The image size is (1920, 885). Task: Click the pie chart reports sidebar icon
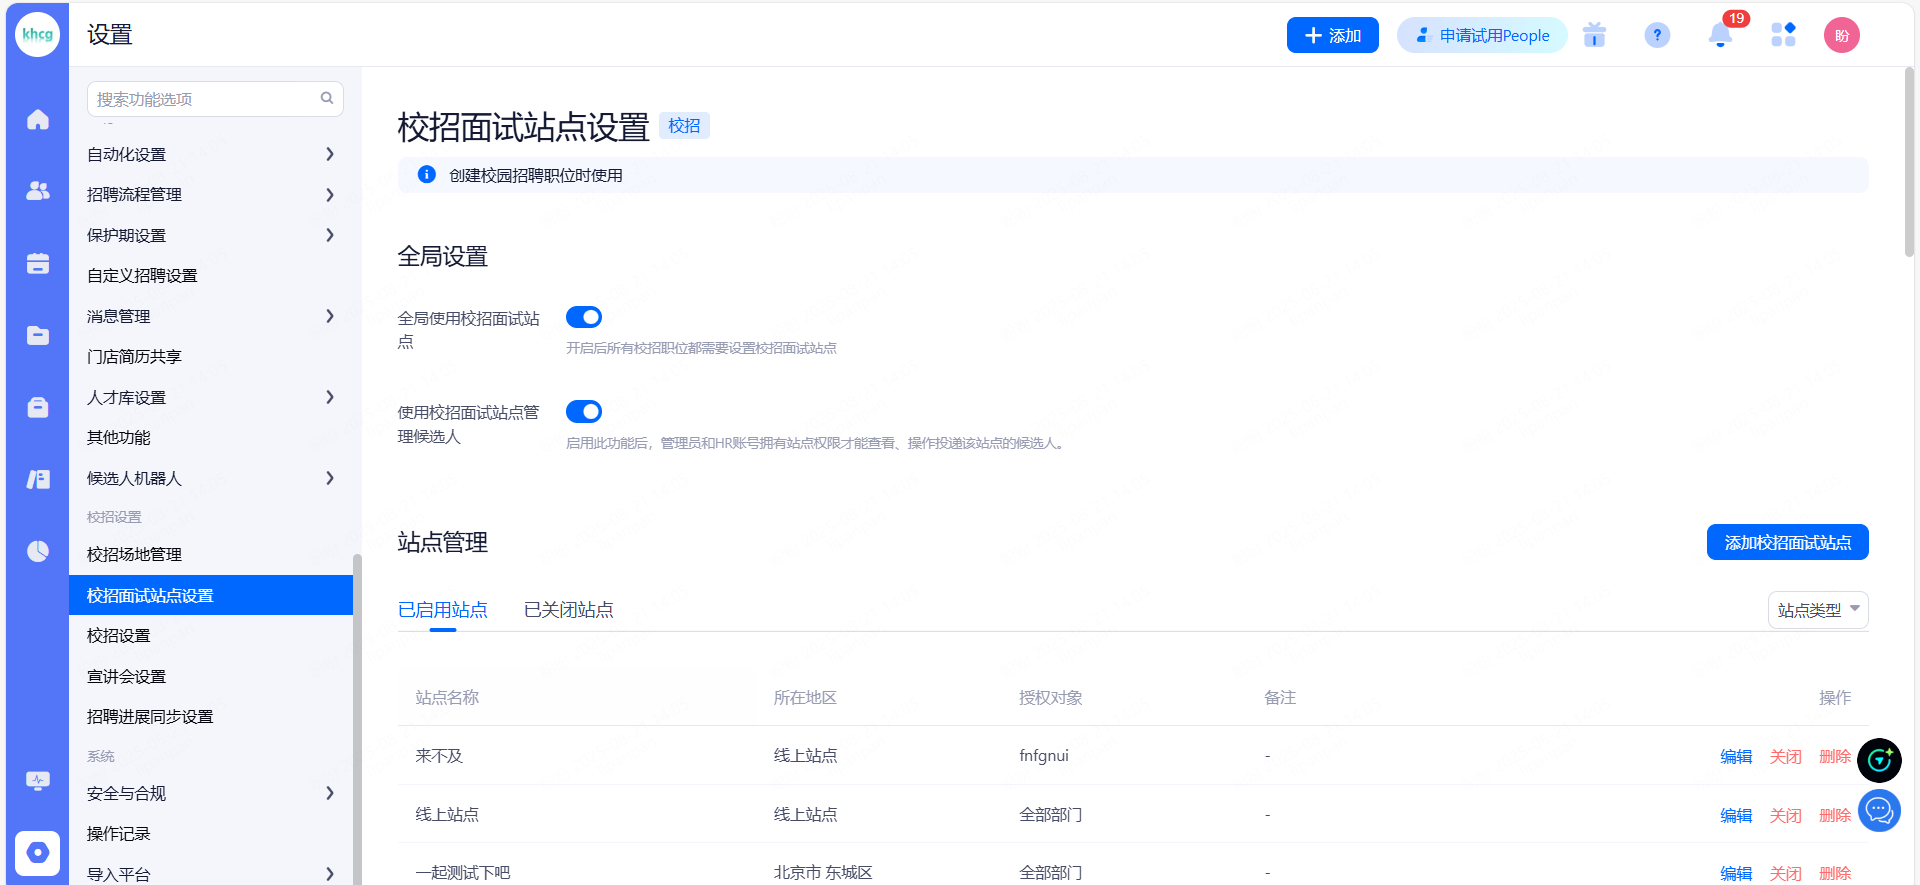tap(38, 551)
